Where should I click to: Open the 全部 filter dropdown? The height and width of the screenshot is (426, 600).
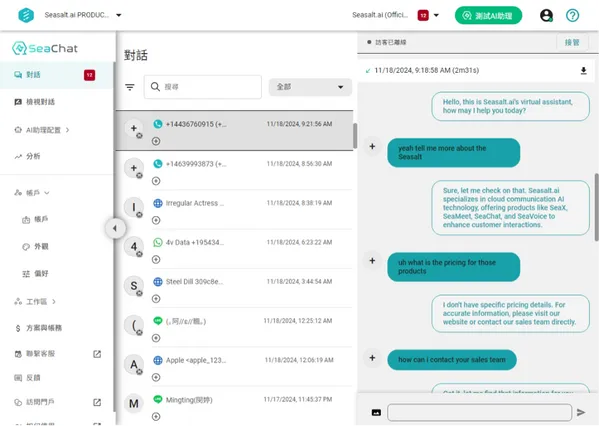[310, 87]
